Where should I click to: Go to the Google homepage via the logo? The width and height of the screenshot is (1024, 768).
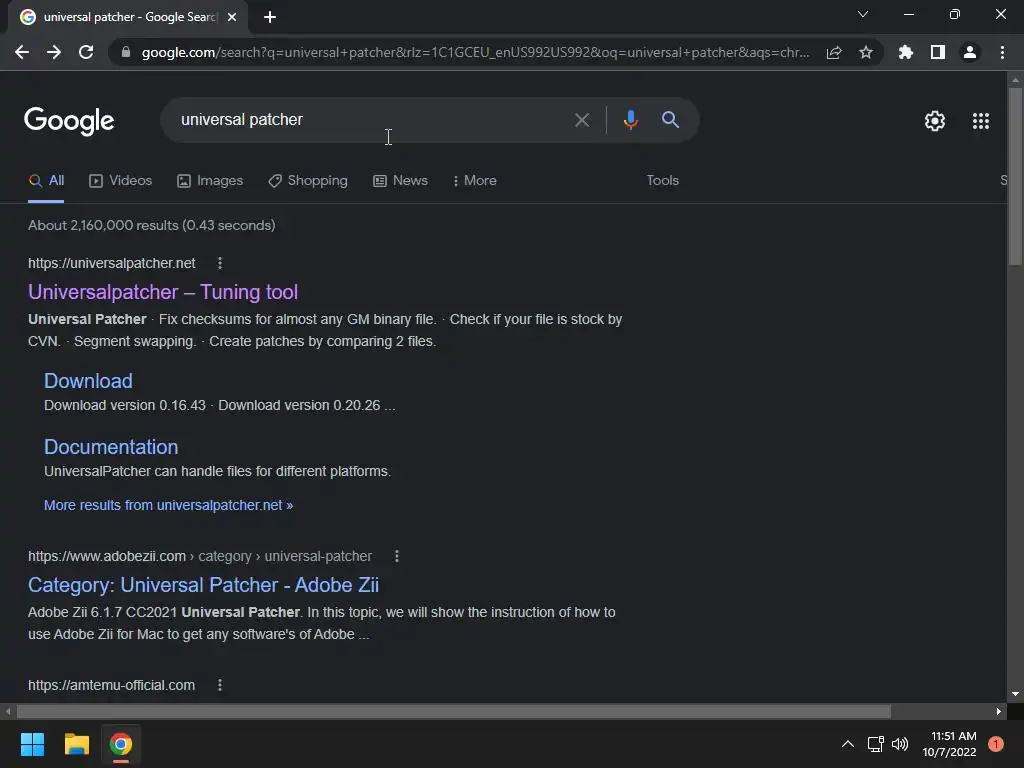[69, 121]
